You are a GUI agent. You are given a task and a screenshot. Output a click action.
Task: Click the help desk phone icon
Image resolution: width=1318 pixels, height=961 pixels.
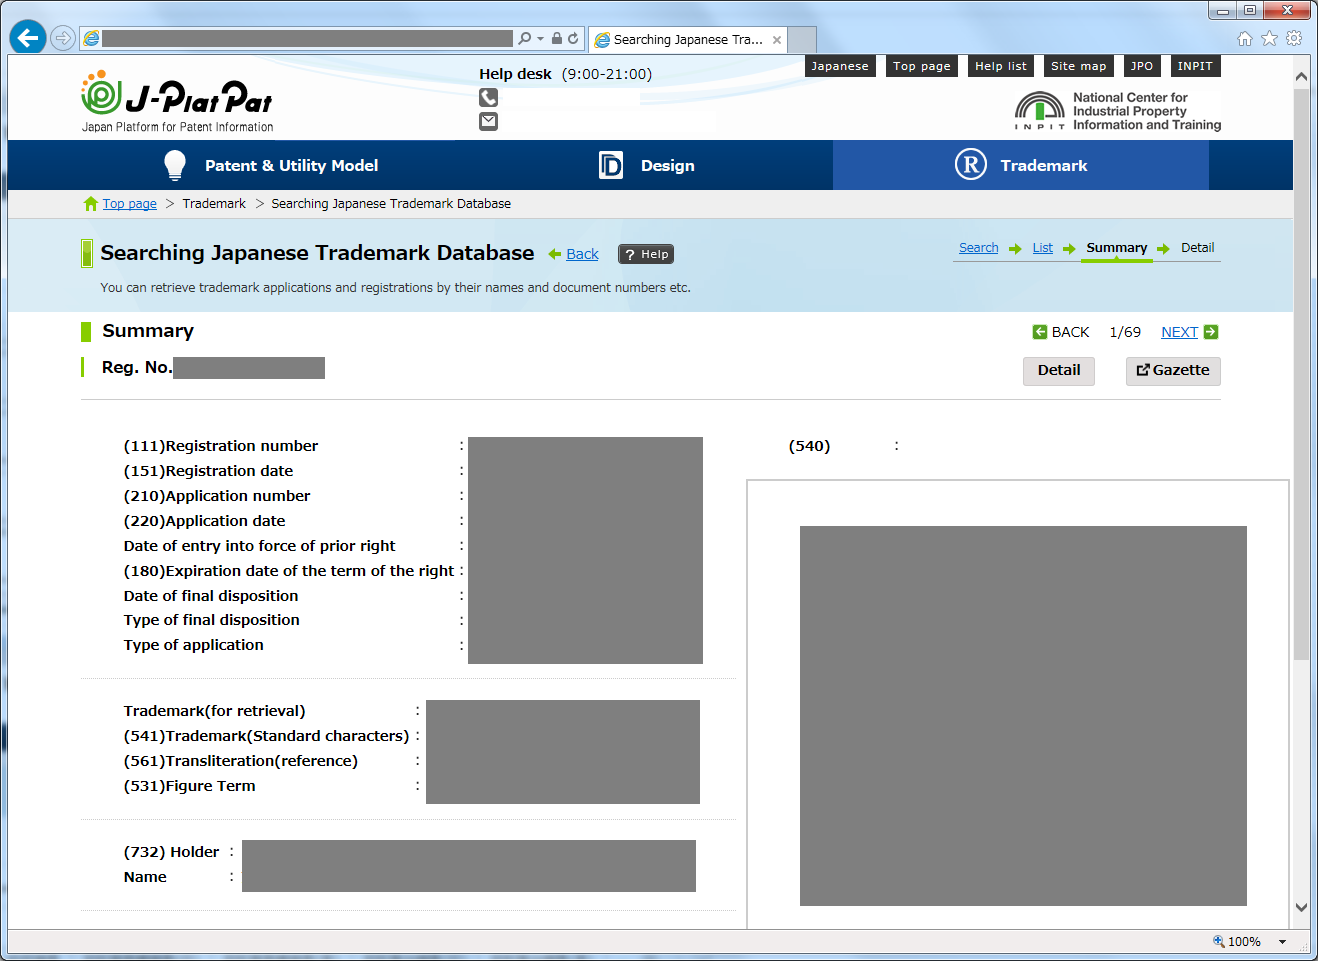[x=488, y=98]
